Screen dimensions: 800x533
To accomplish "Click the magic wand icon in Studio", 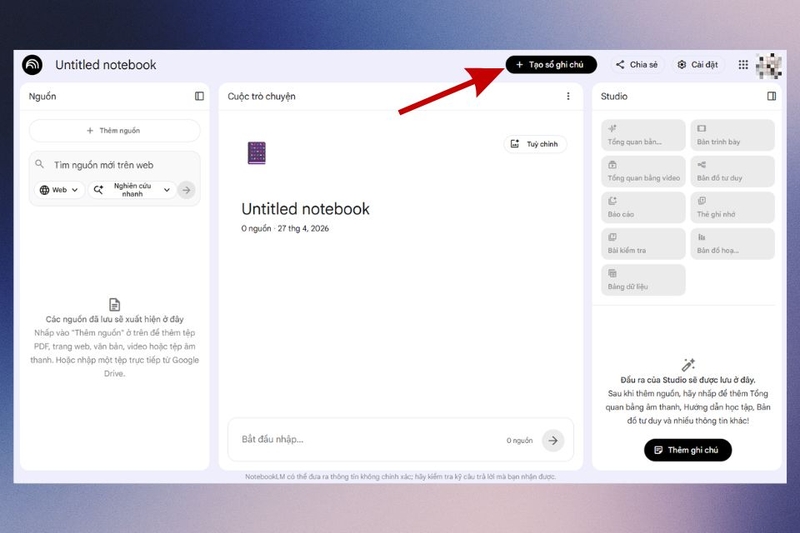I will coord(688,365).
